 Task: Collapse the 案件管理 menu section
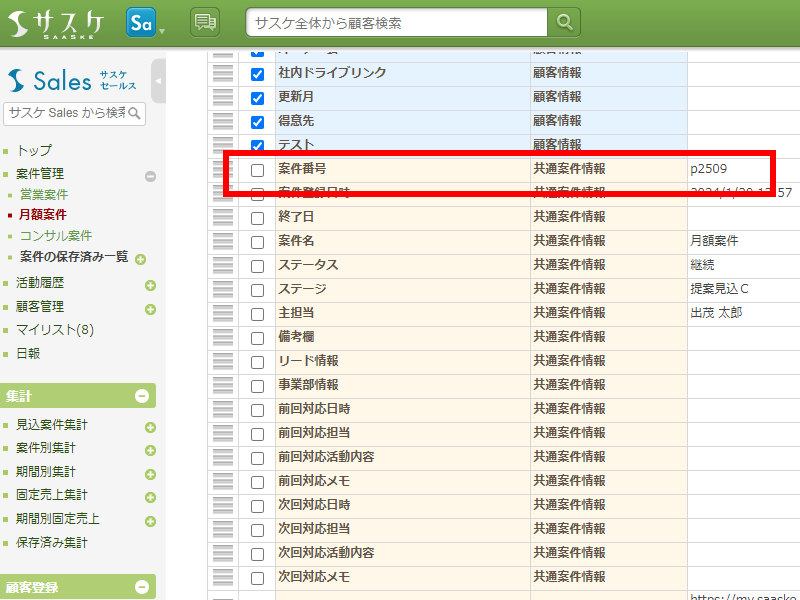coord(150,176)
